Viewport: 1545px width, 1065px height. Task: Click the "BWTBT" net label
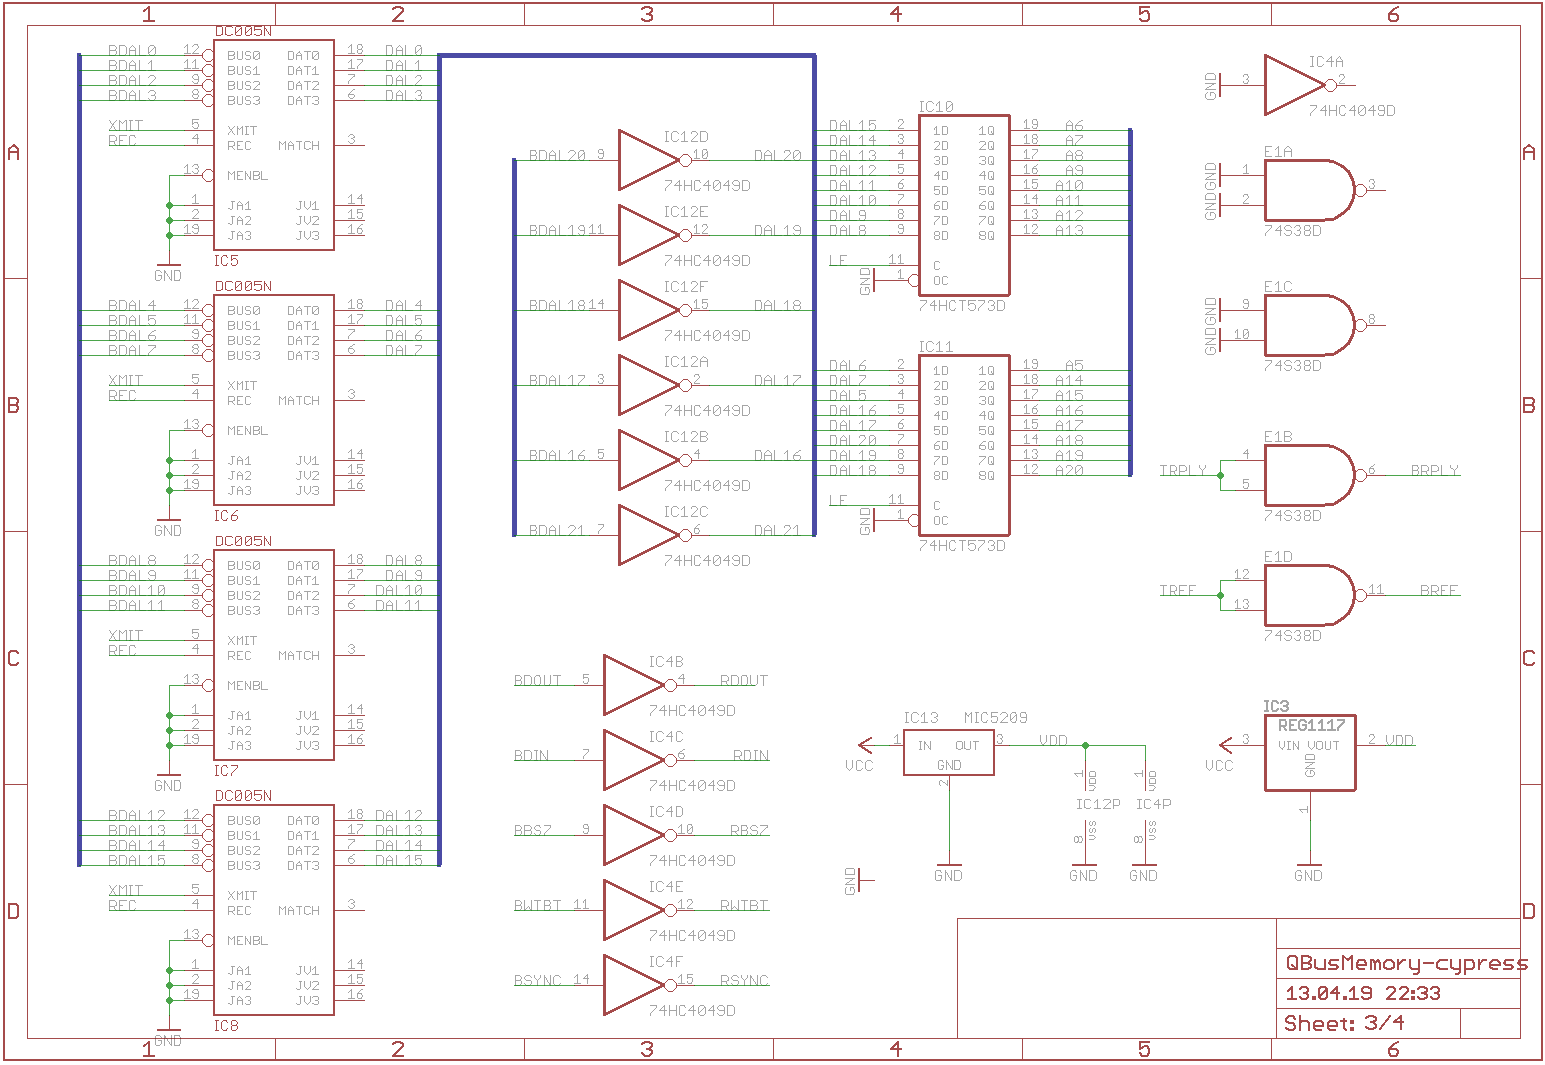pos(538,905)
